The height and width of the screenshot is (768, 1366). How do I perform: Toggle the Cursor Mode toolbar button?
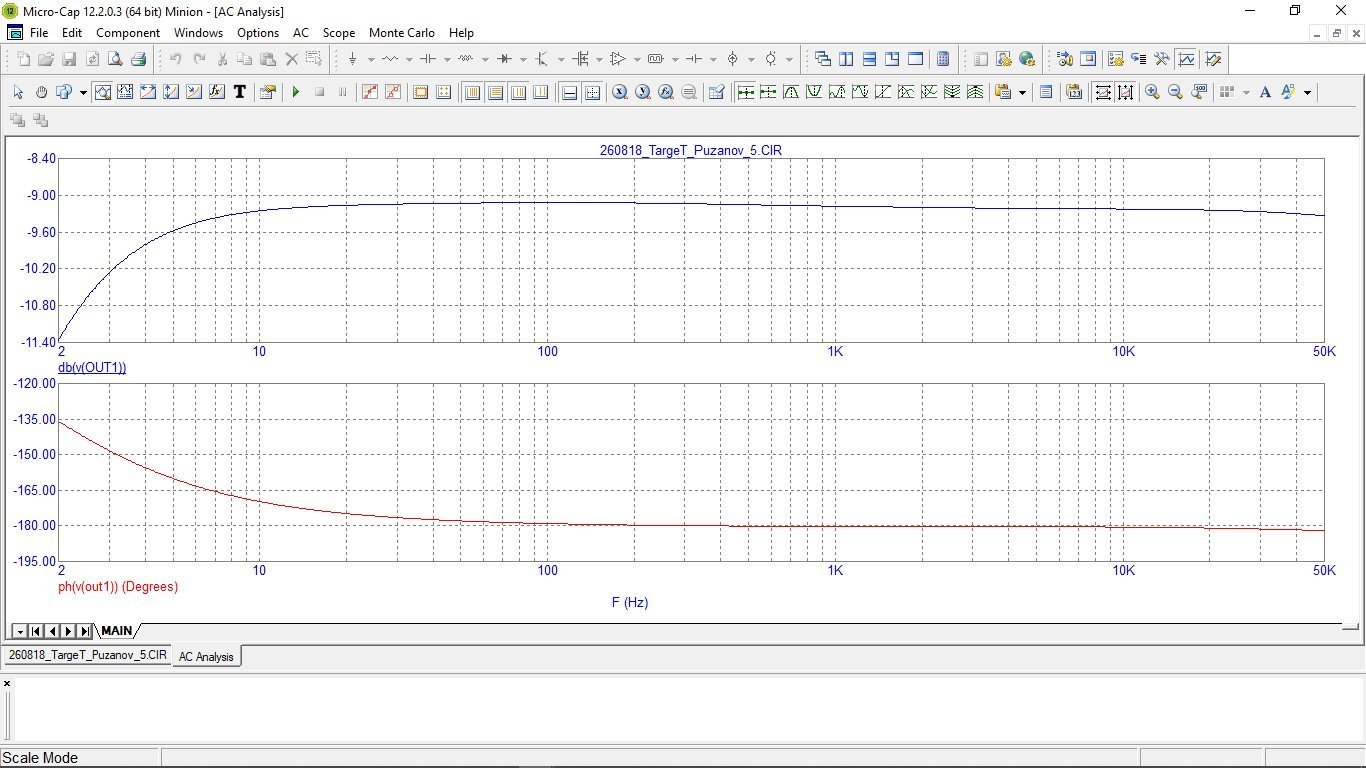click(x=125, y=92)
